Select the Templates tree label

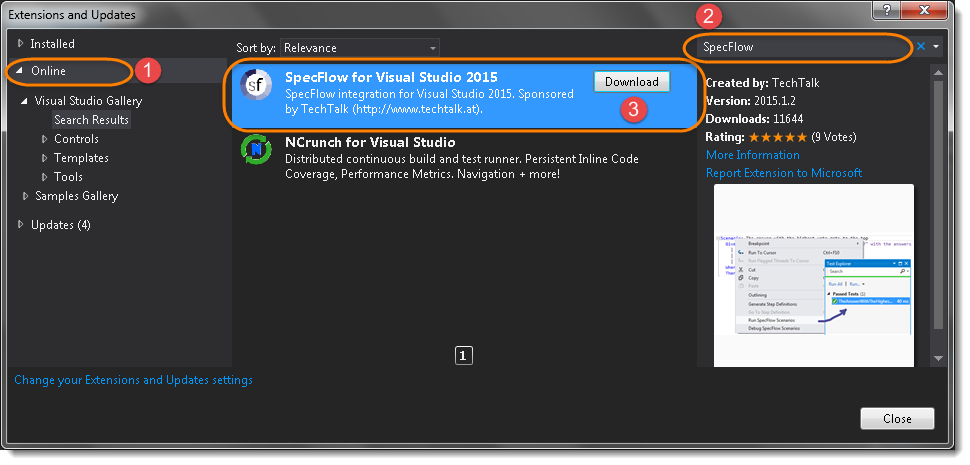pyautogui.click(x=81, y=158)
